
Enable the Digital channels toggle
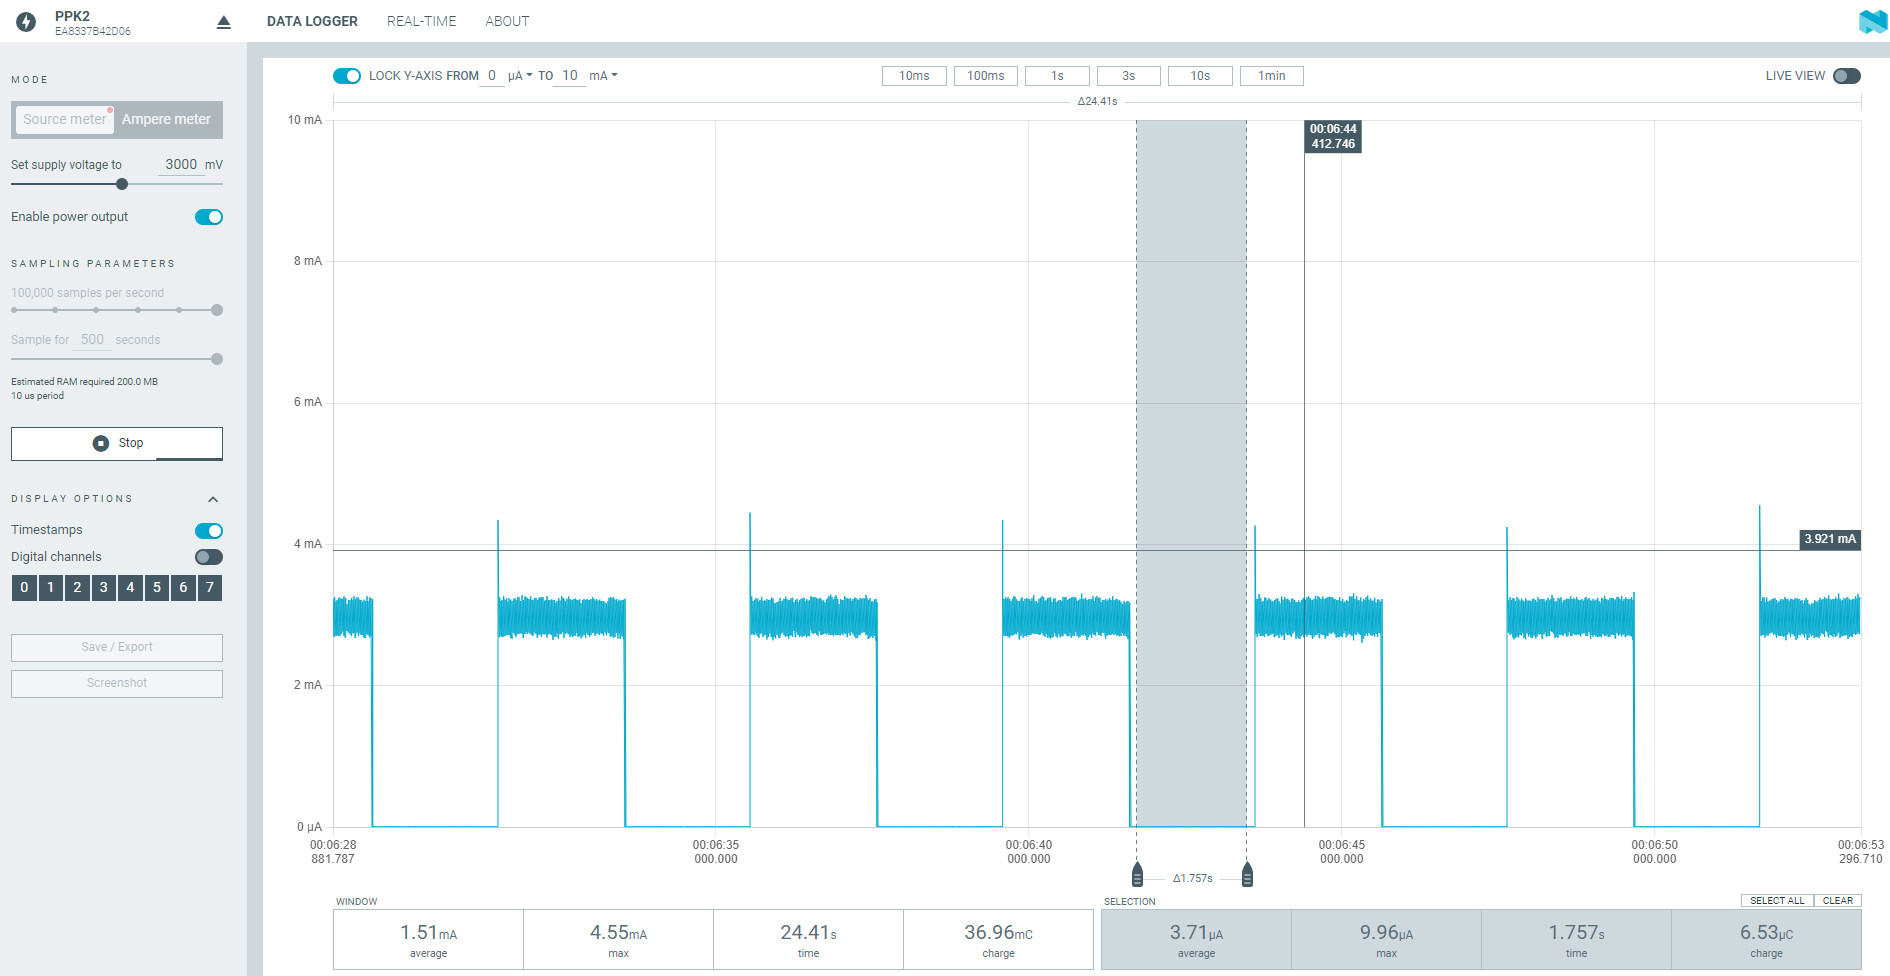tap(209, 557)
